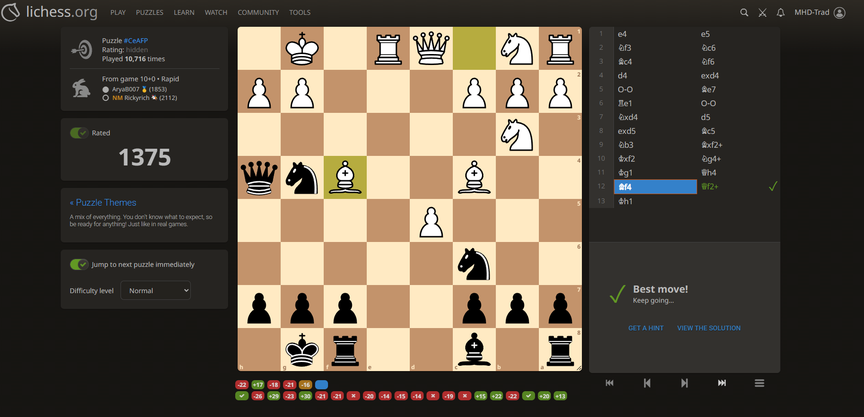Image resolution: width=864 pixels, height=417 pixels.
Task: Select the white rook on e1
Action: pos(388,48)
